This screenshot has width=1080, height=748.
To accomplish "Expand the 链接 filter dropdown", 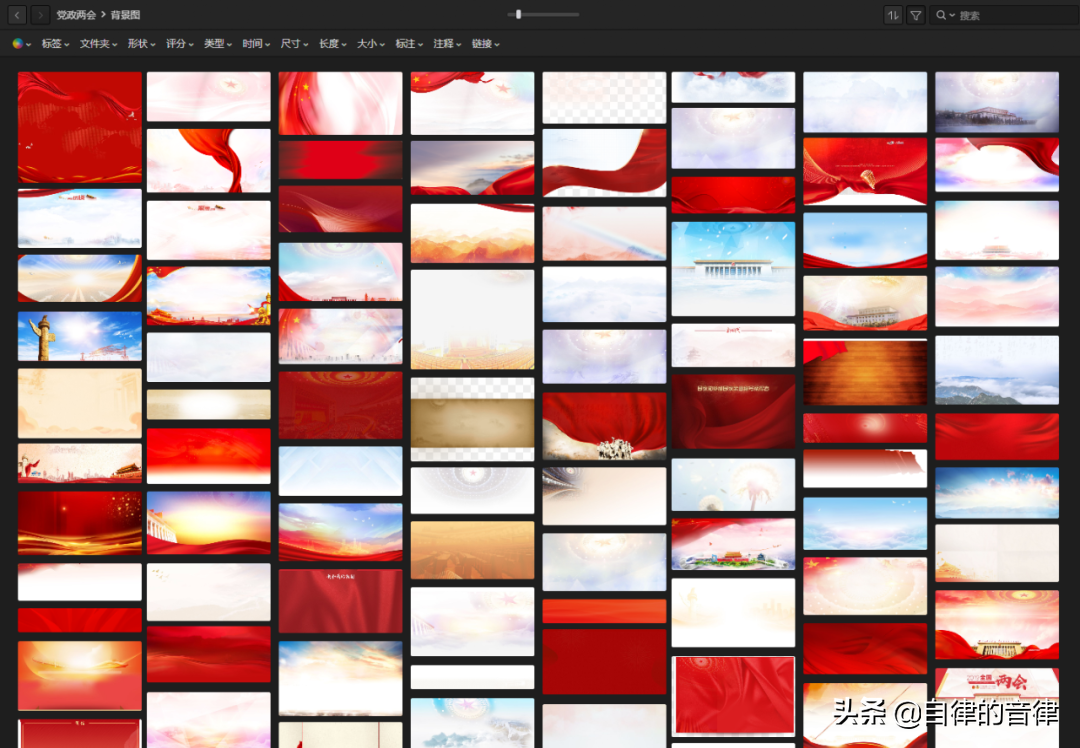I will (x=486, y=43).
